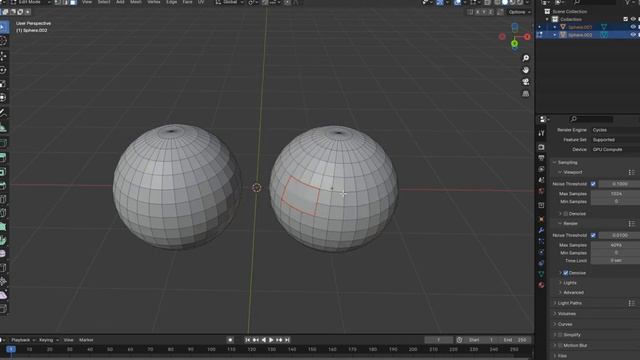Open the Object Data green triangle tab
This screenshot has height=360, width=640.
[541, 274]
